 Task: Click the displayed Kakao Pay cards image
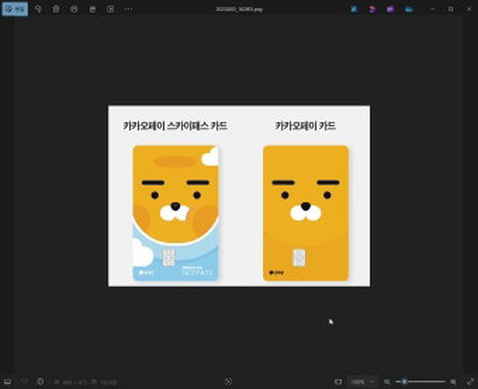[x=239, y=196]
